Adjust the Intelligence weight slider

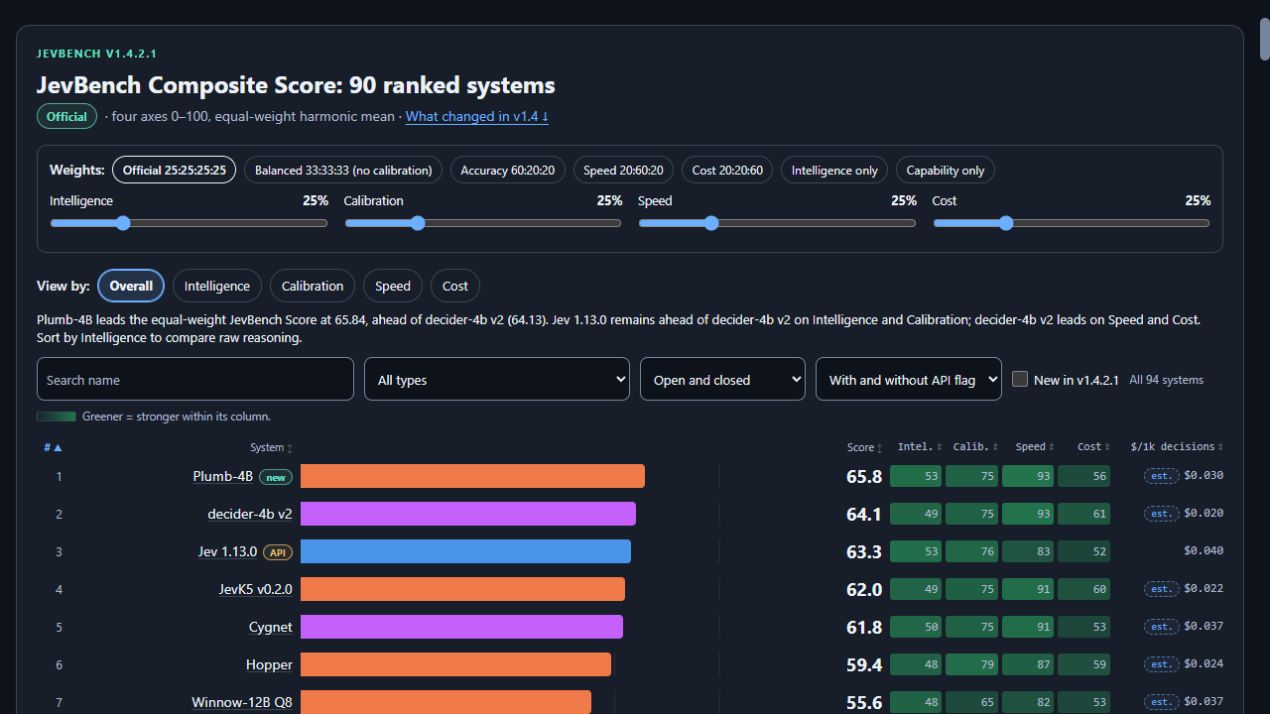(189, 223)
